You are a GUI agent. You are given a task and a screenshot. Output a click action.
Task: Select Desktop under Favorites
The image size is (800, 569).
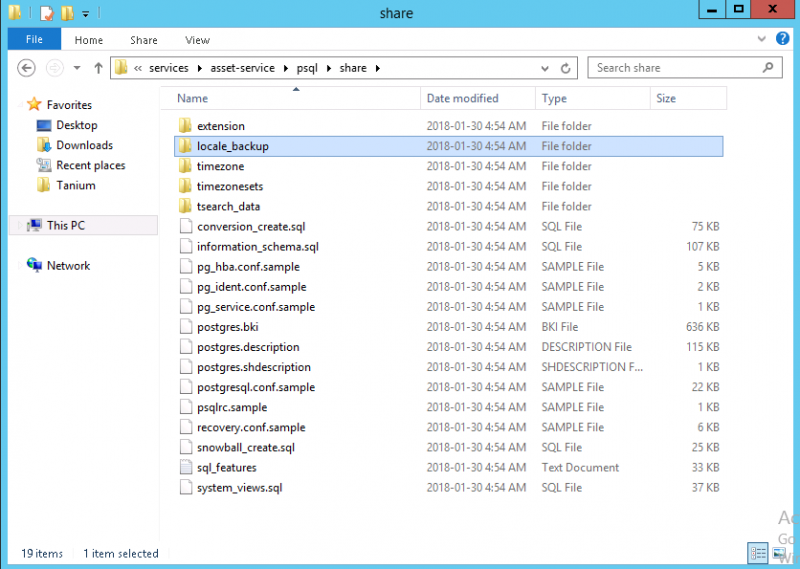pos(77,125)
